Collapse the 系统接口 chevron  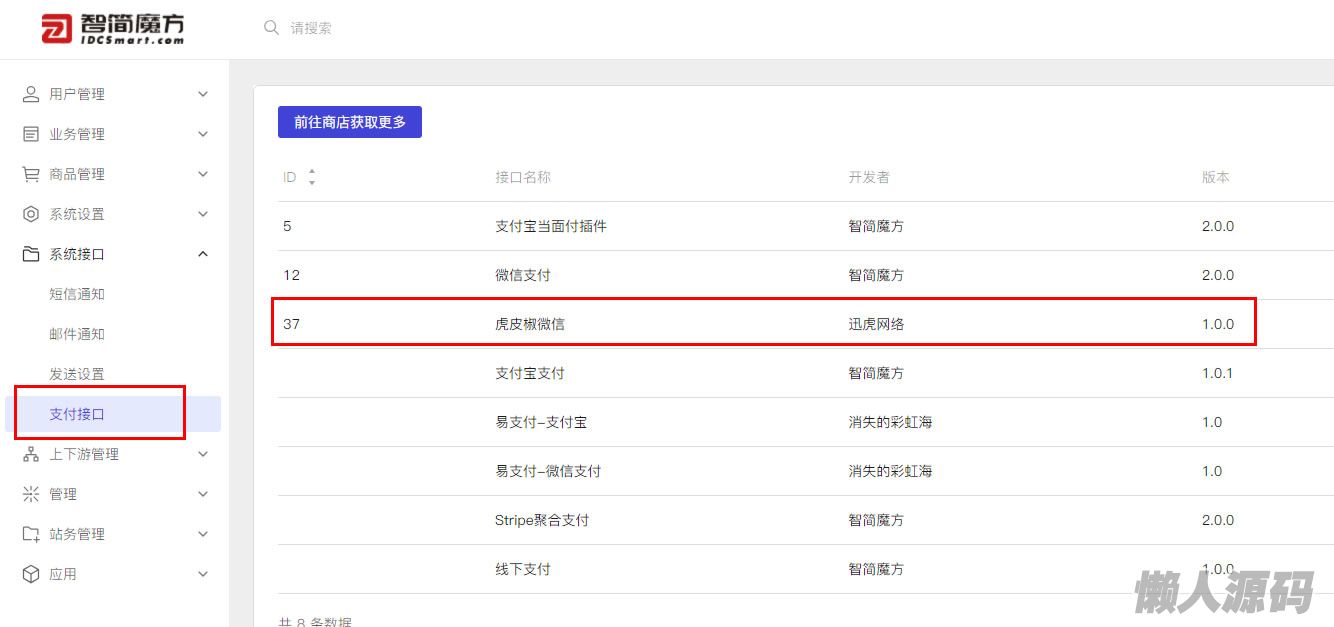(x=203, y=254)
